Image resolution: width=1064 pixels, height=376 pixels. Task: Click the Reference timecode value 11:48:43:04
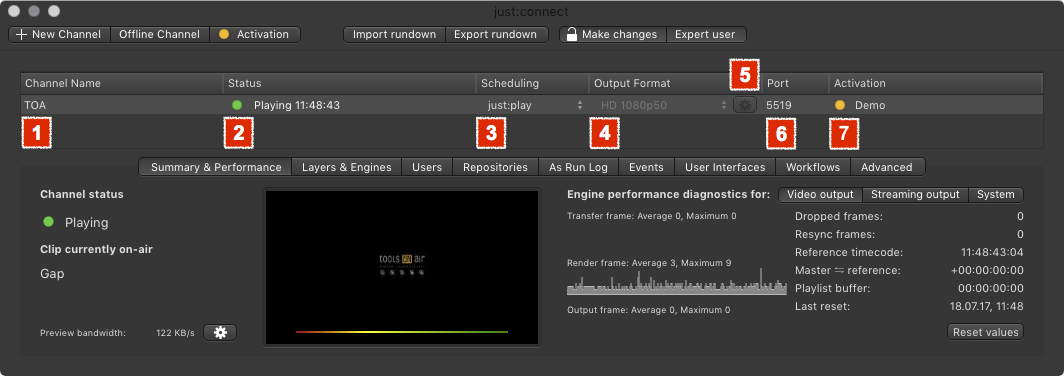[x=992, y=252]
